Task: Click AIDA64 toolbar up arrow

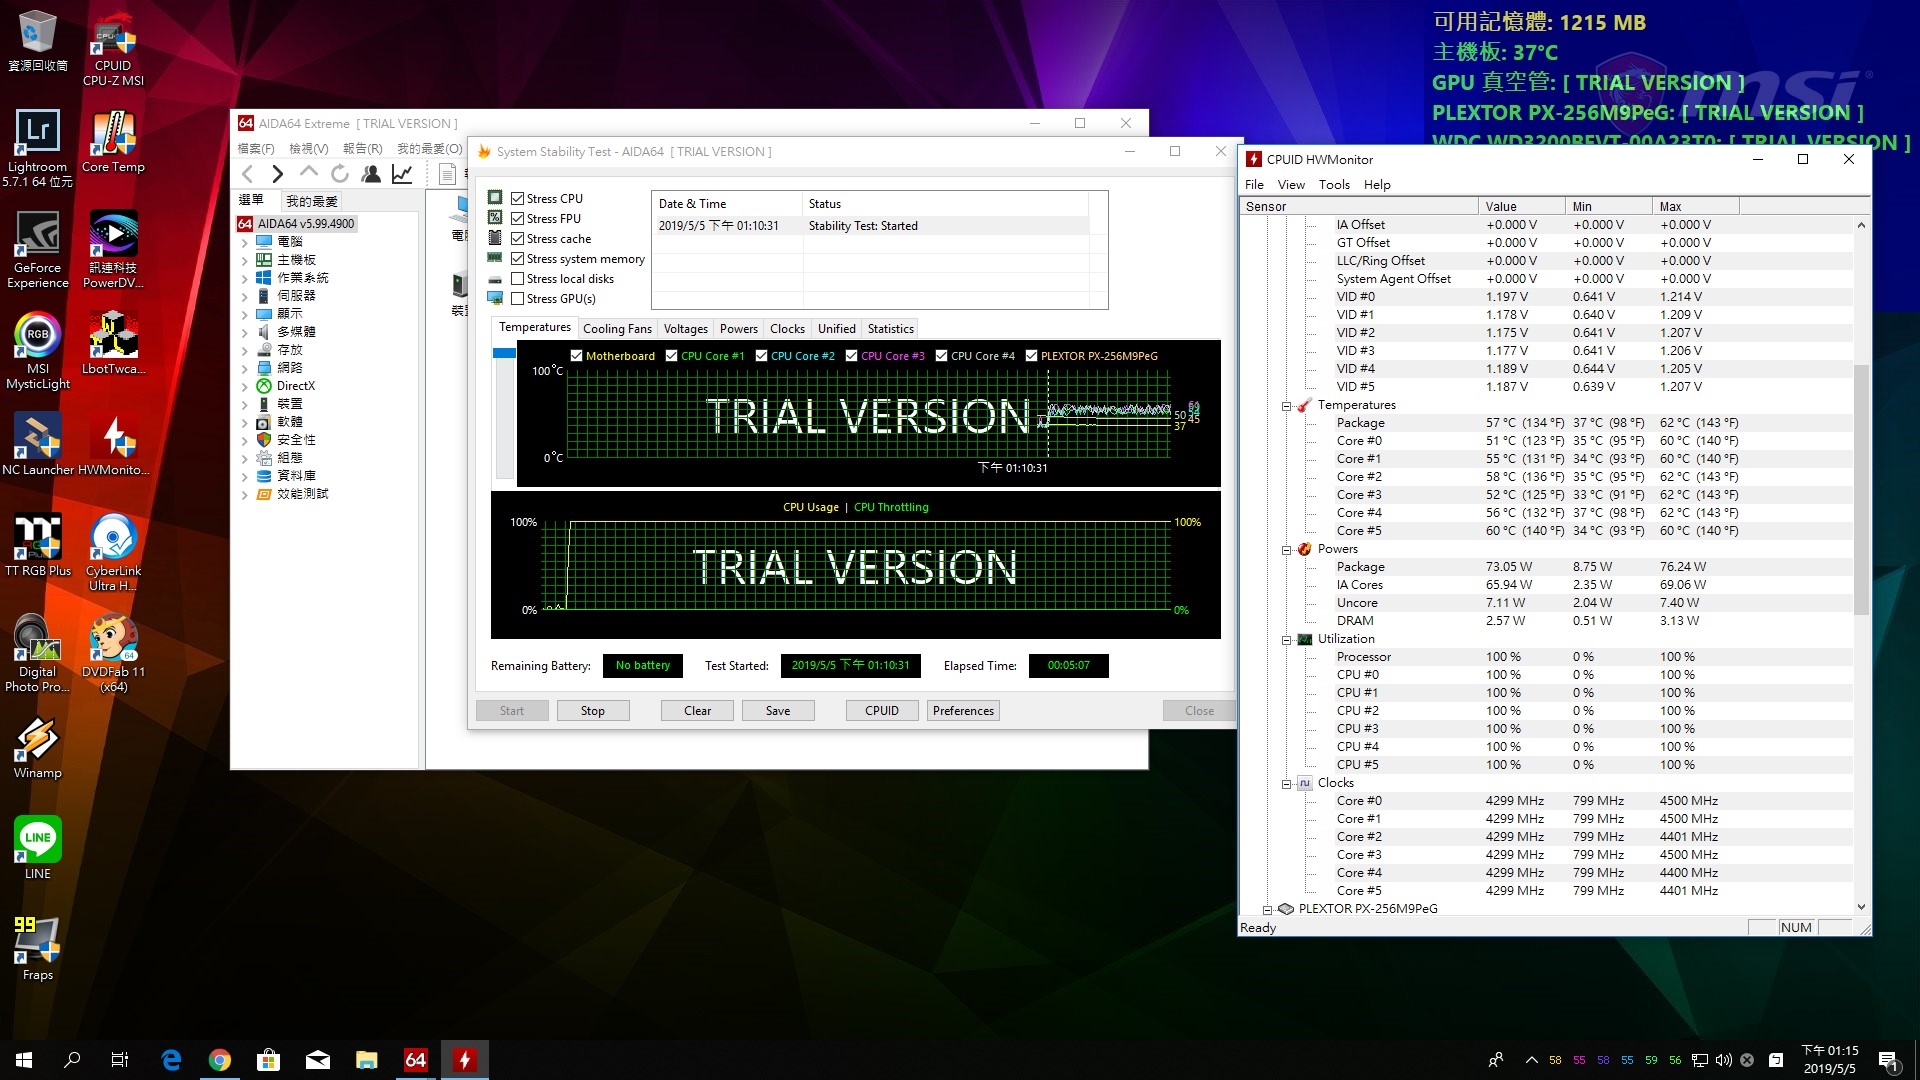Action: (x=309, y=173)
